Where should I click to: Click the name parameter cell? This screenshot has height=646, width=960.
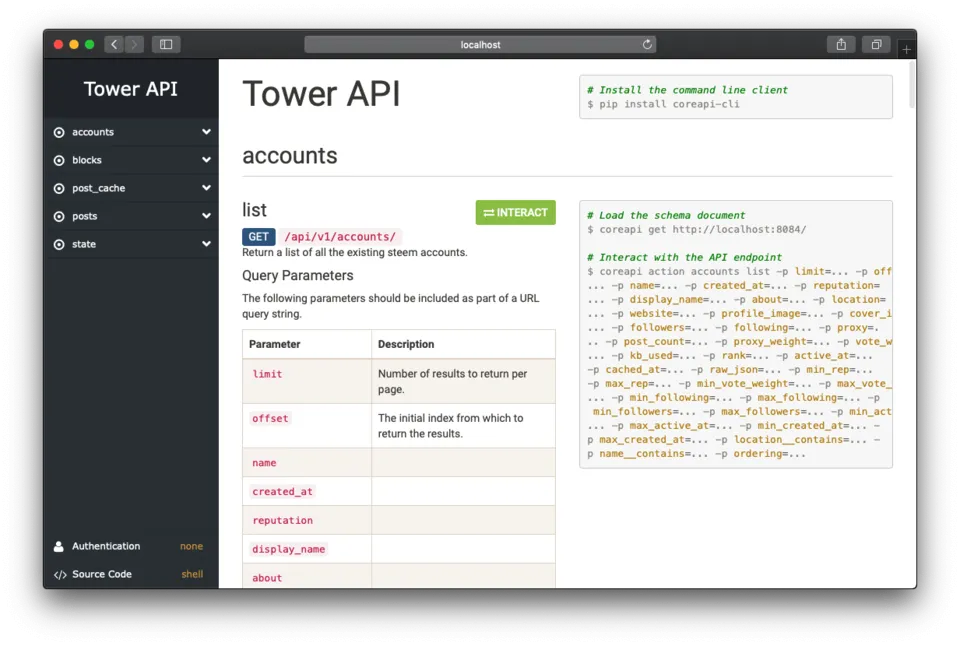tap(307, 463)
